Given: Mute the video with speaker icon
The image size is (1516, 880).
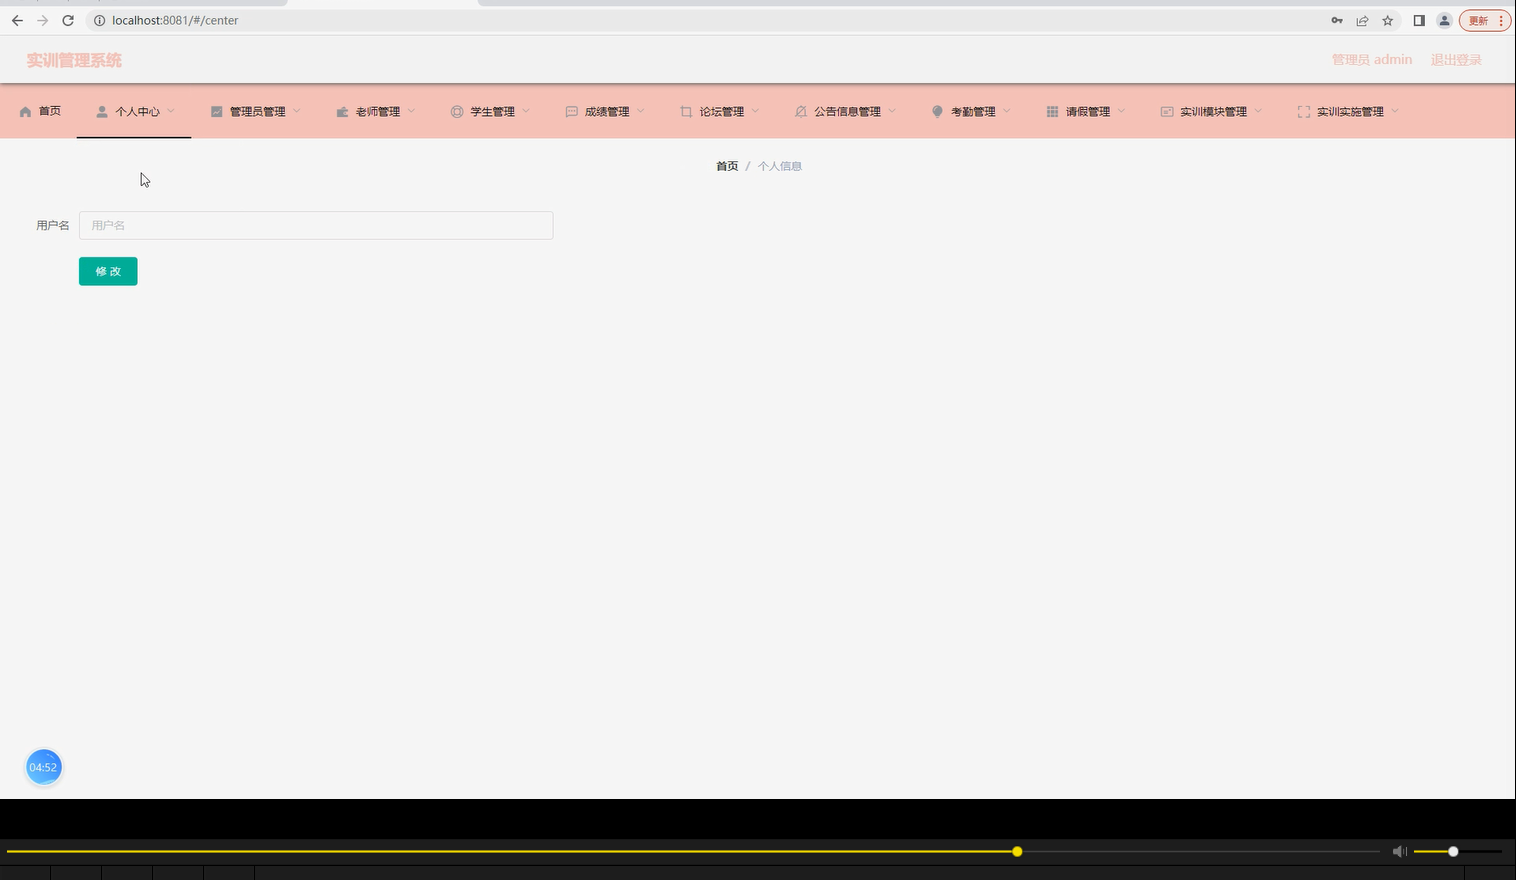Looking at the screenshot, I should click(1400, 851).
